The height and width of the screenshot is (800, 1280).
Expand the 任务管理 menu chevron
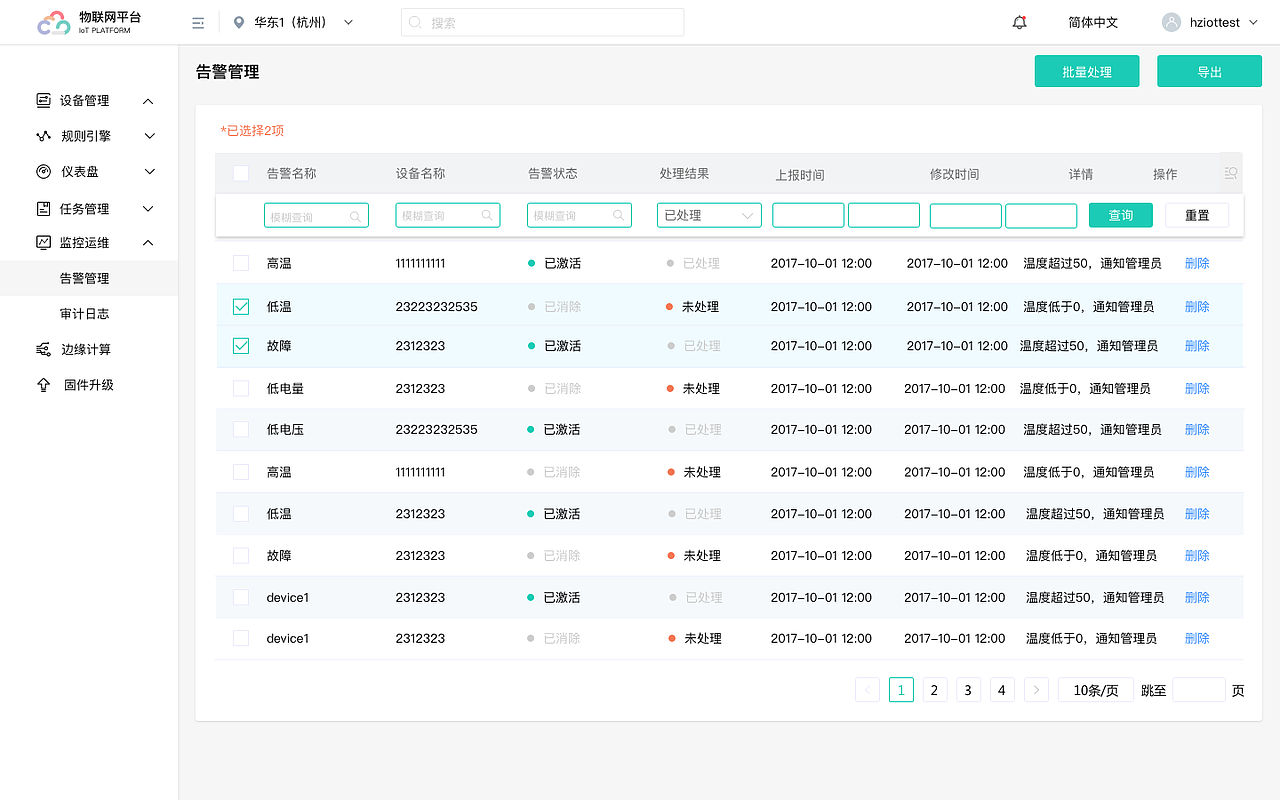[x=148, y=208]
